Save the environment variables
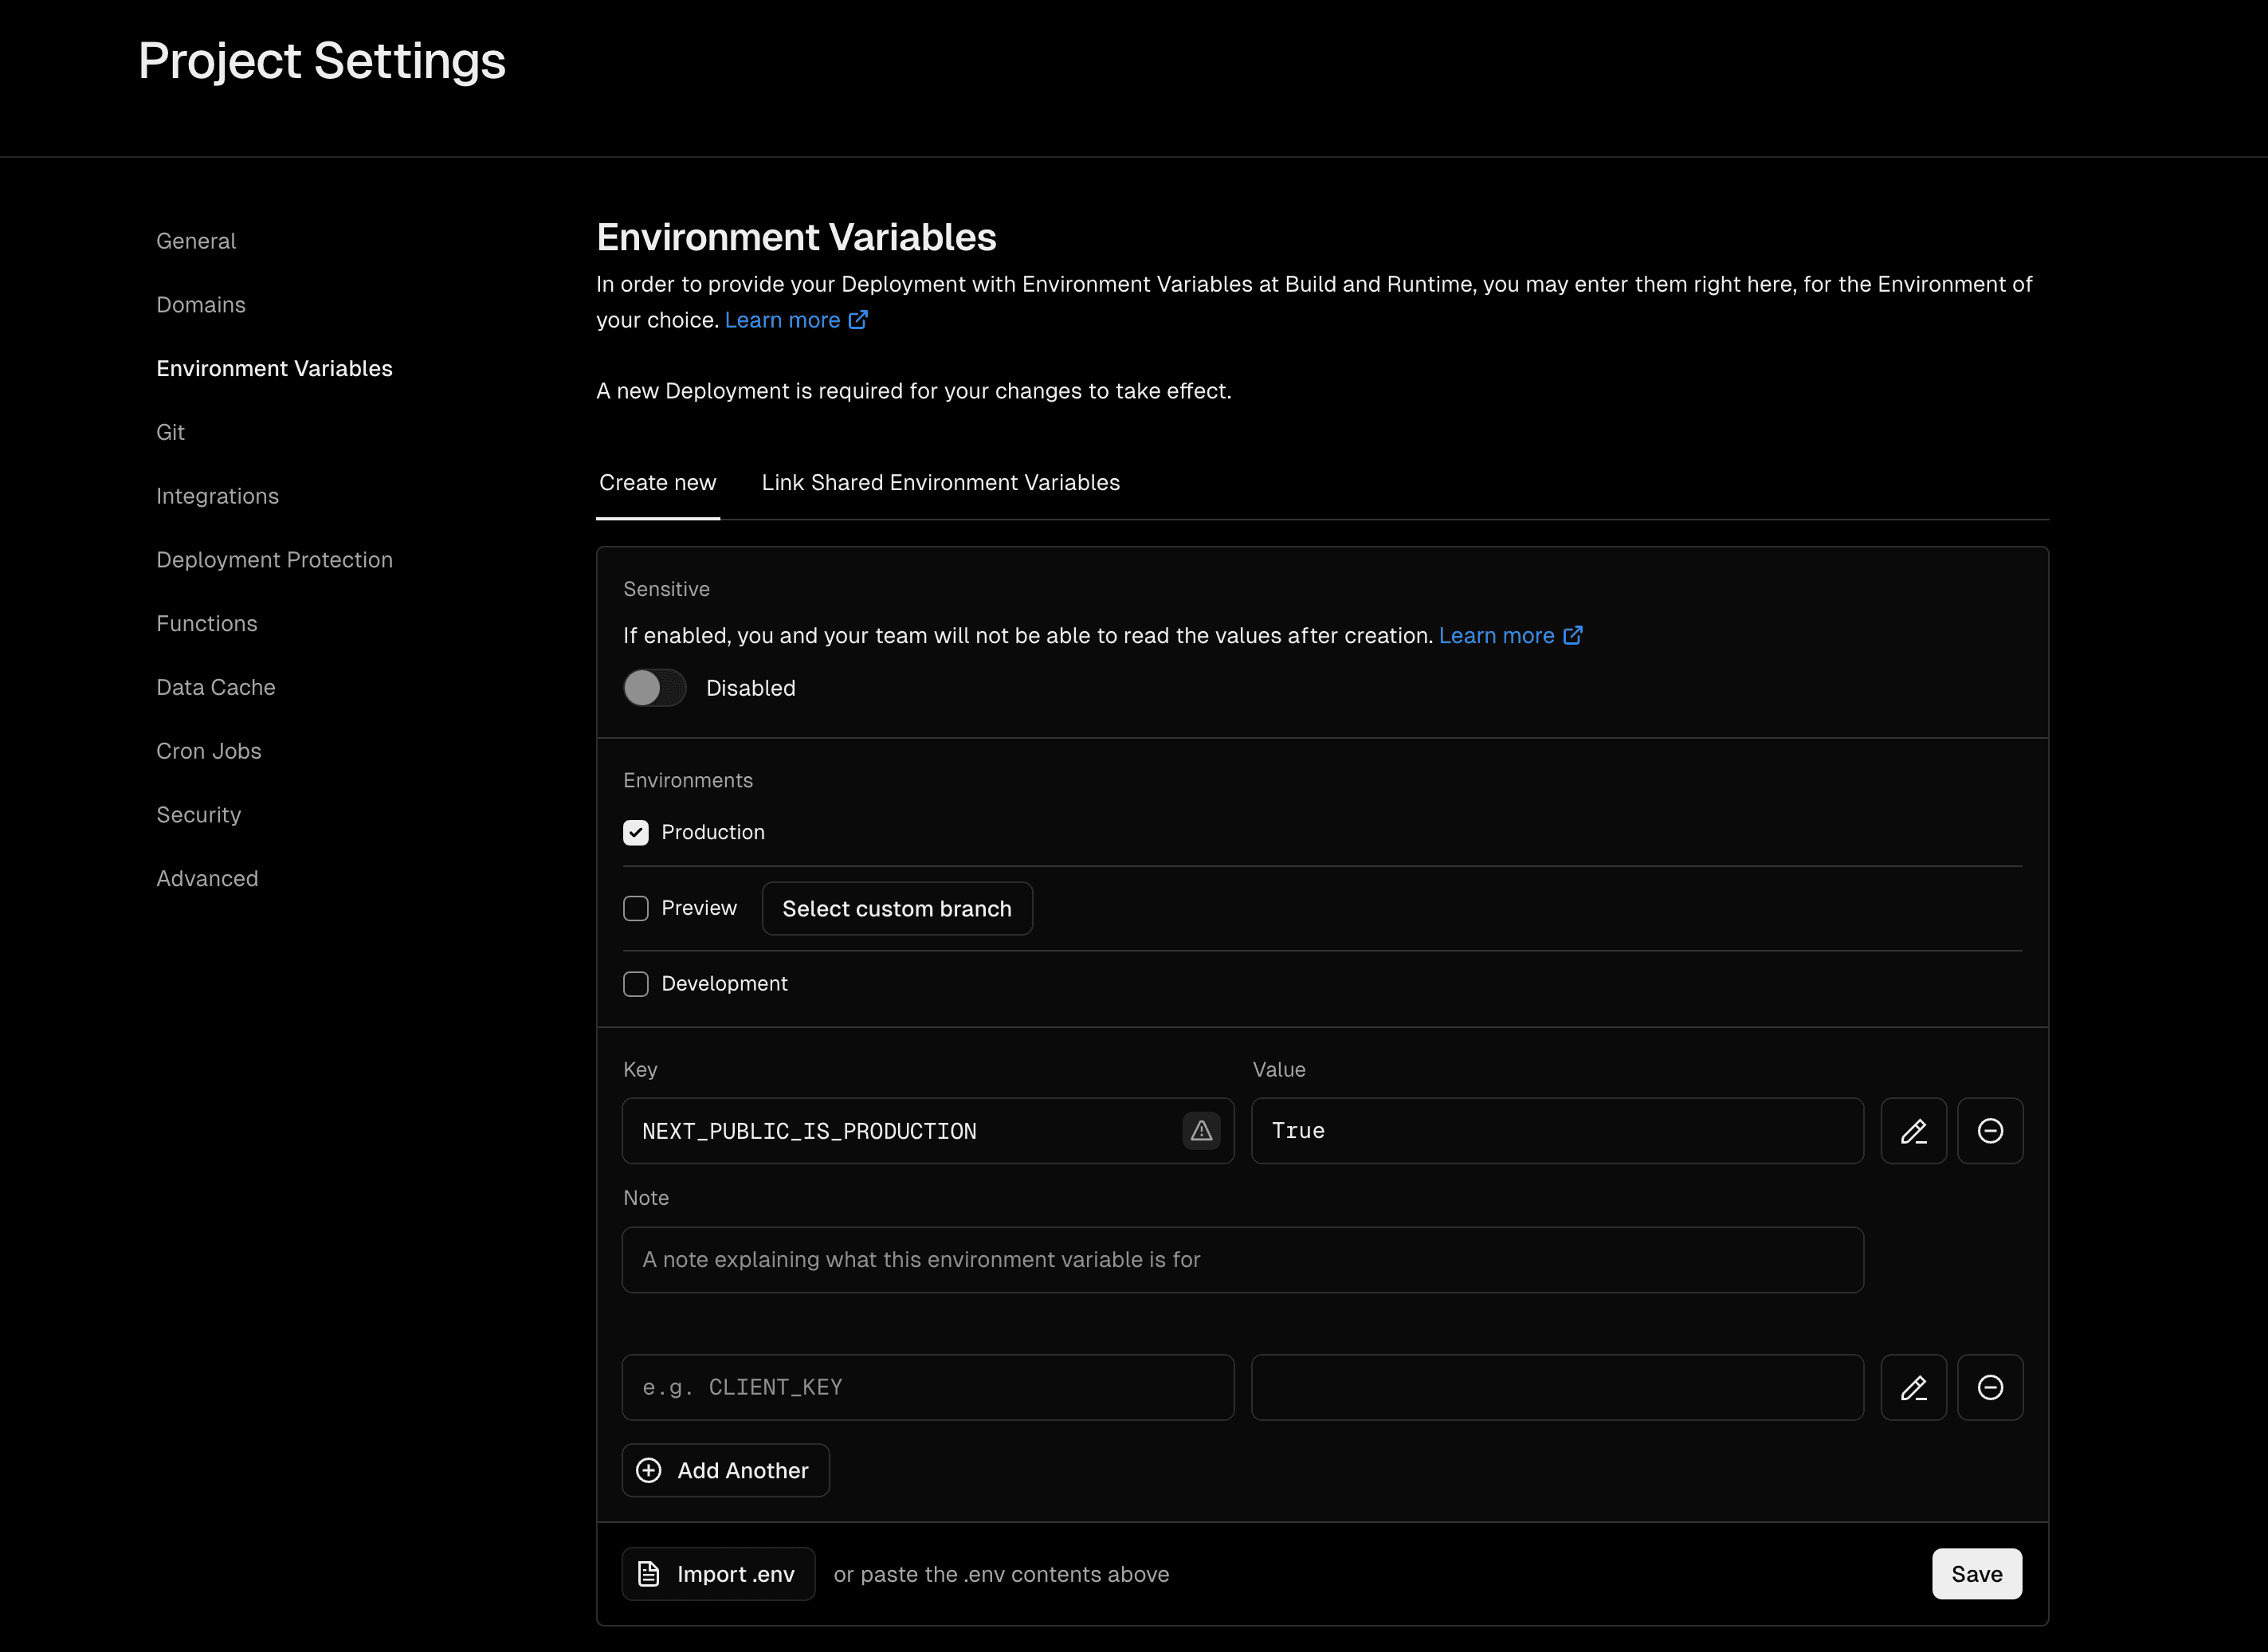Viewport: 2268px width, 1652px height. tap(1976, 1573)
